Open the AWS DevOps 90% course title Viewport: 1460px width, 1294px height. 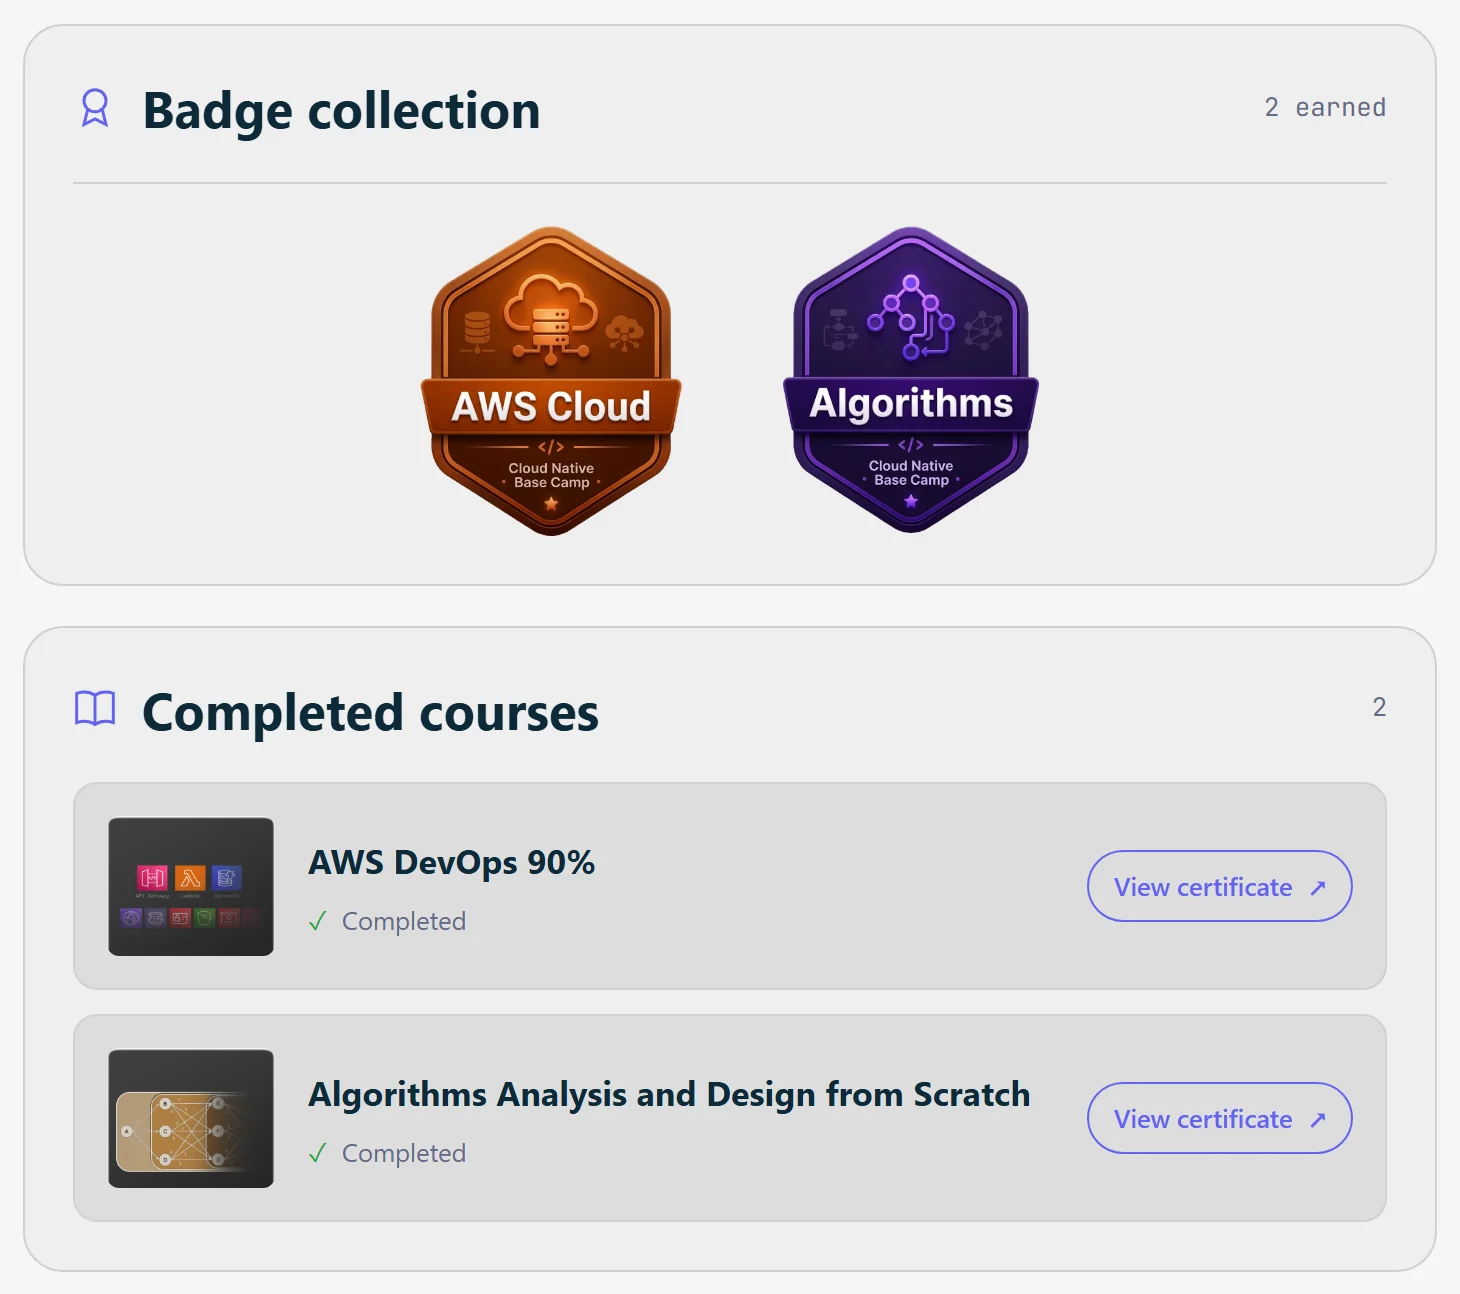[x=452, y=862]
